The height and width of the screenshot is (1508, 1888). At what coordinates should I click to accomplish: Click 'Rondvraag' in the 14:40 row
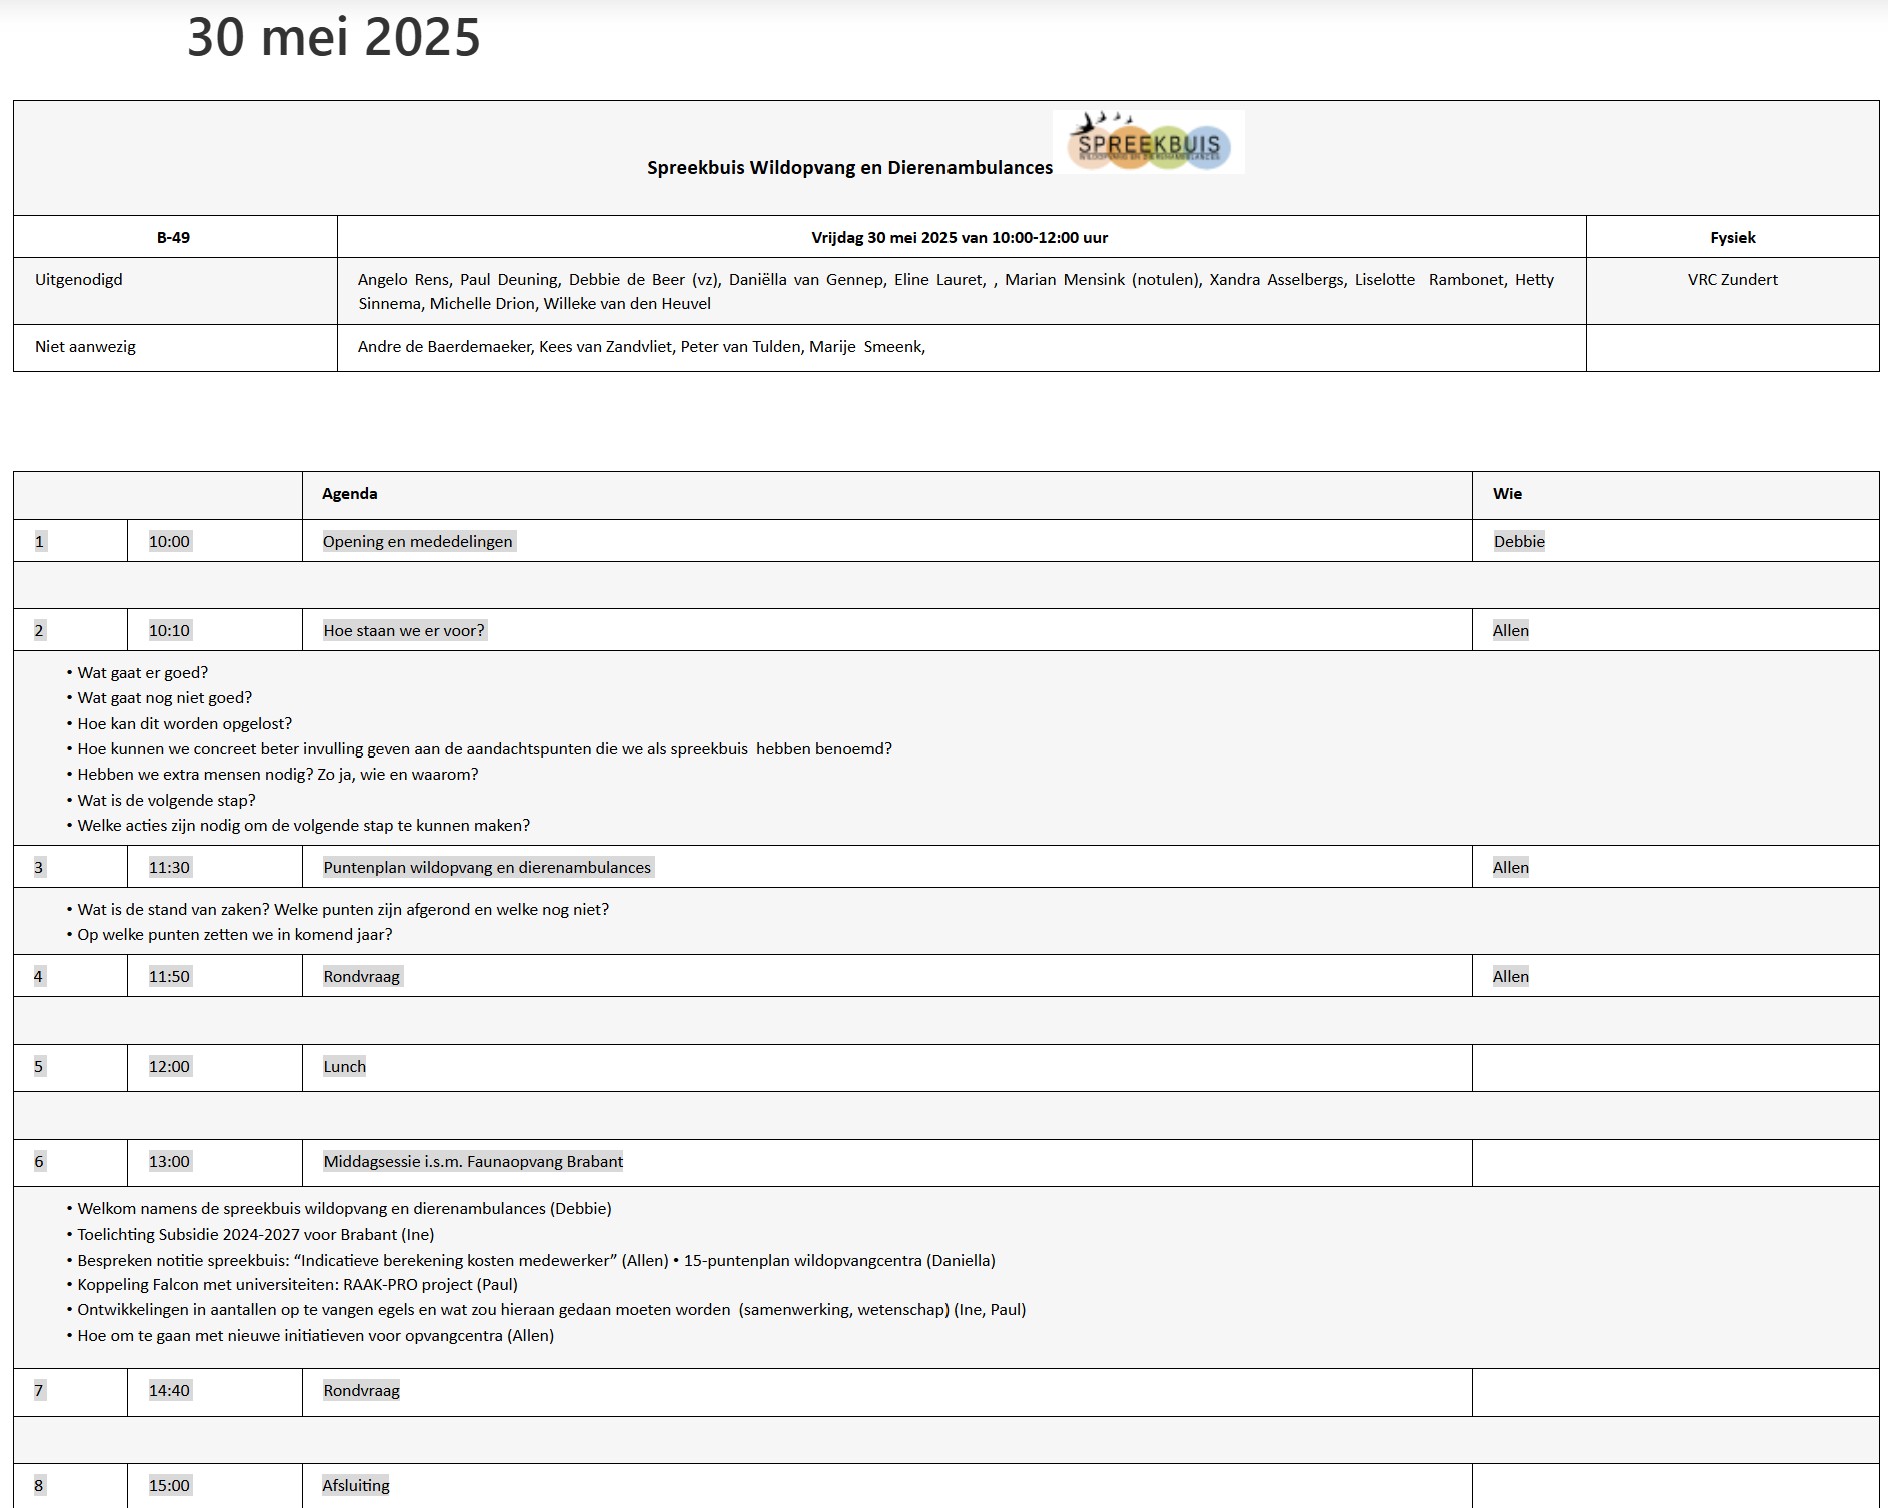(x=362, y=1391)
